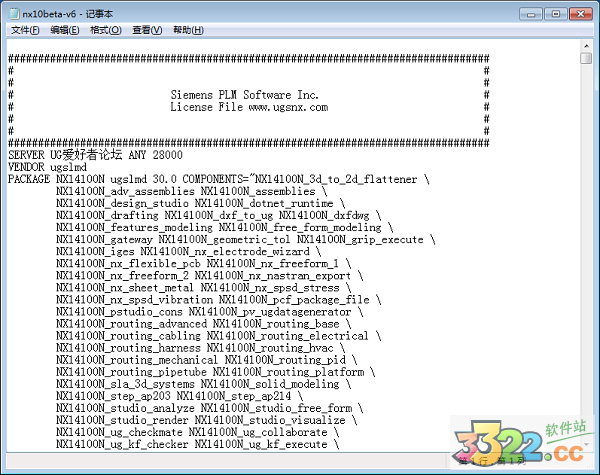Click 'NX14100N_studio_render' text
Screen dimensions: 600x475
[x=122, y=420]
